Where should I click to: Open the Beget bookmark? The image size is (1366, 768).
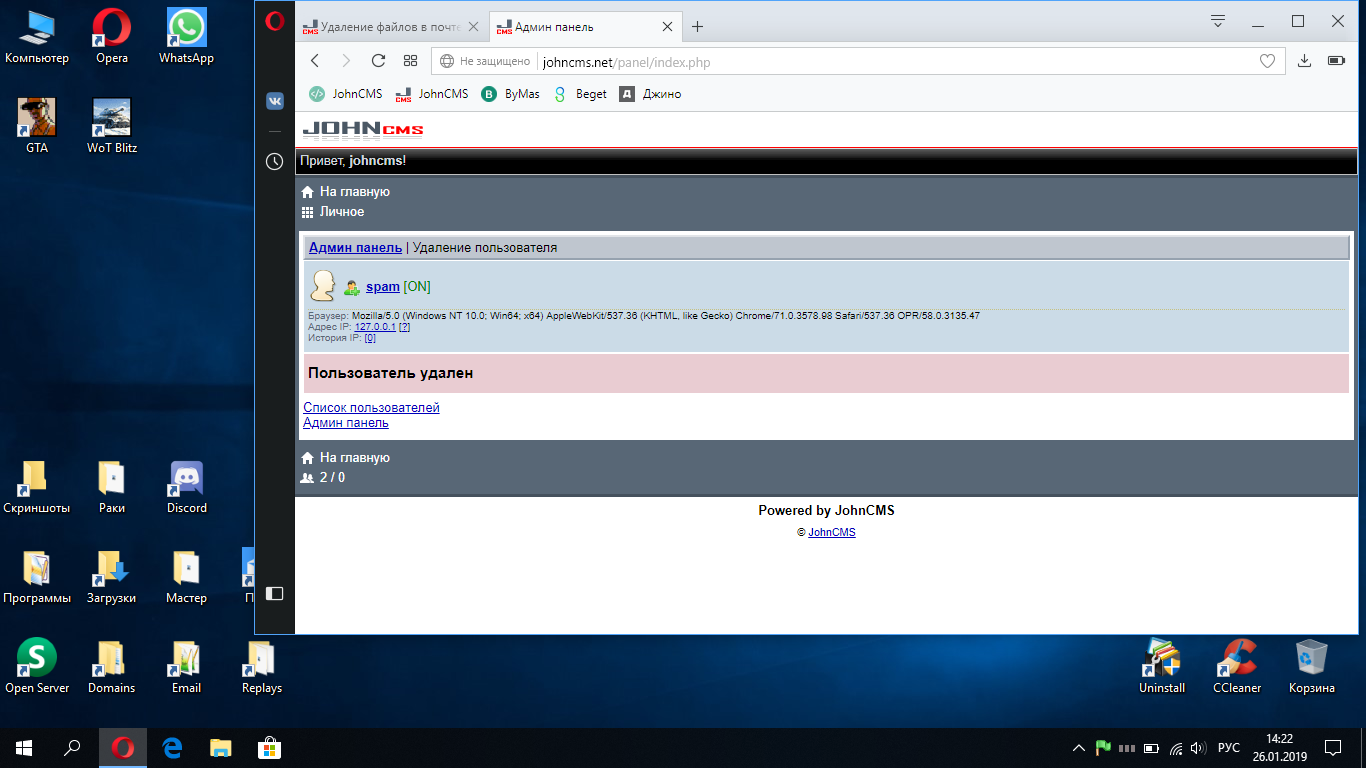[580, 94]
